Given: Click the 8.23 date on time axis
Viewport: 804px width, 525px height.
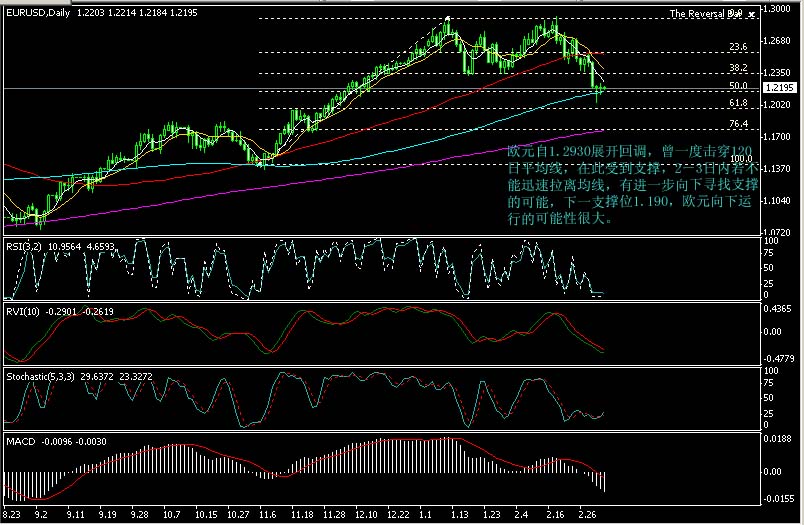Looking at the screenshot, I should pyautogui.click(x=12, y=514).
